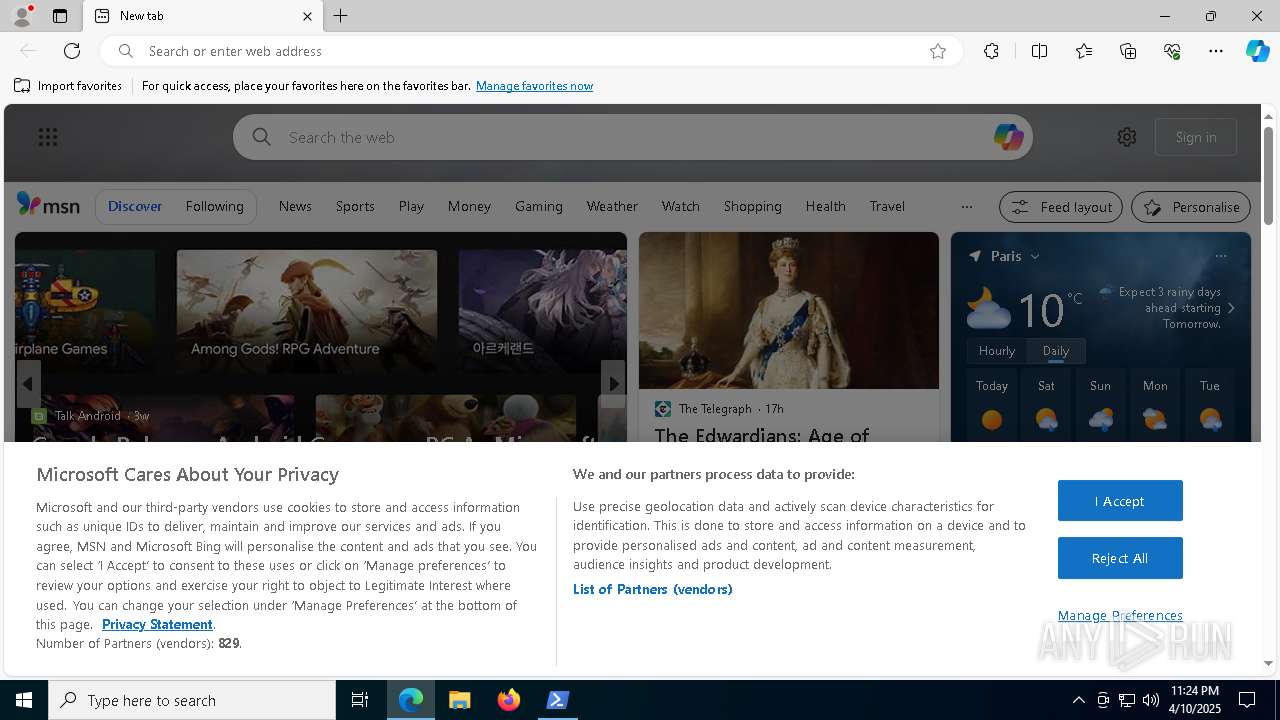This screenshot has height=720, width=1280.
Task: Open the Health menu item
Action: click(825, 206)
